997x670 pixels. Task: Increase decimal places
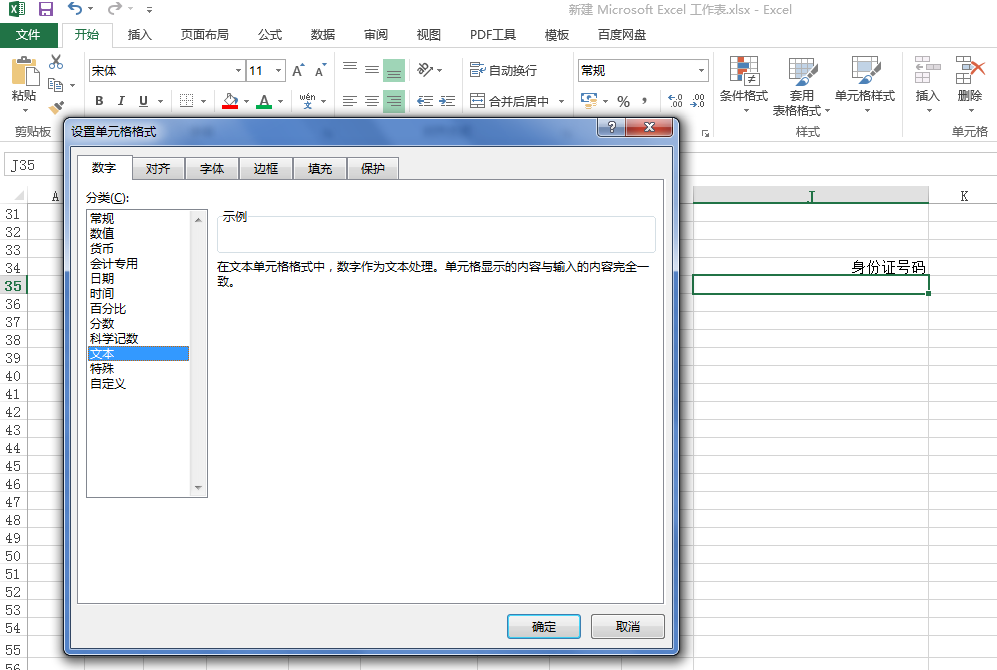point(675,101)
